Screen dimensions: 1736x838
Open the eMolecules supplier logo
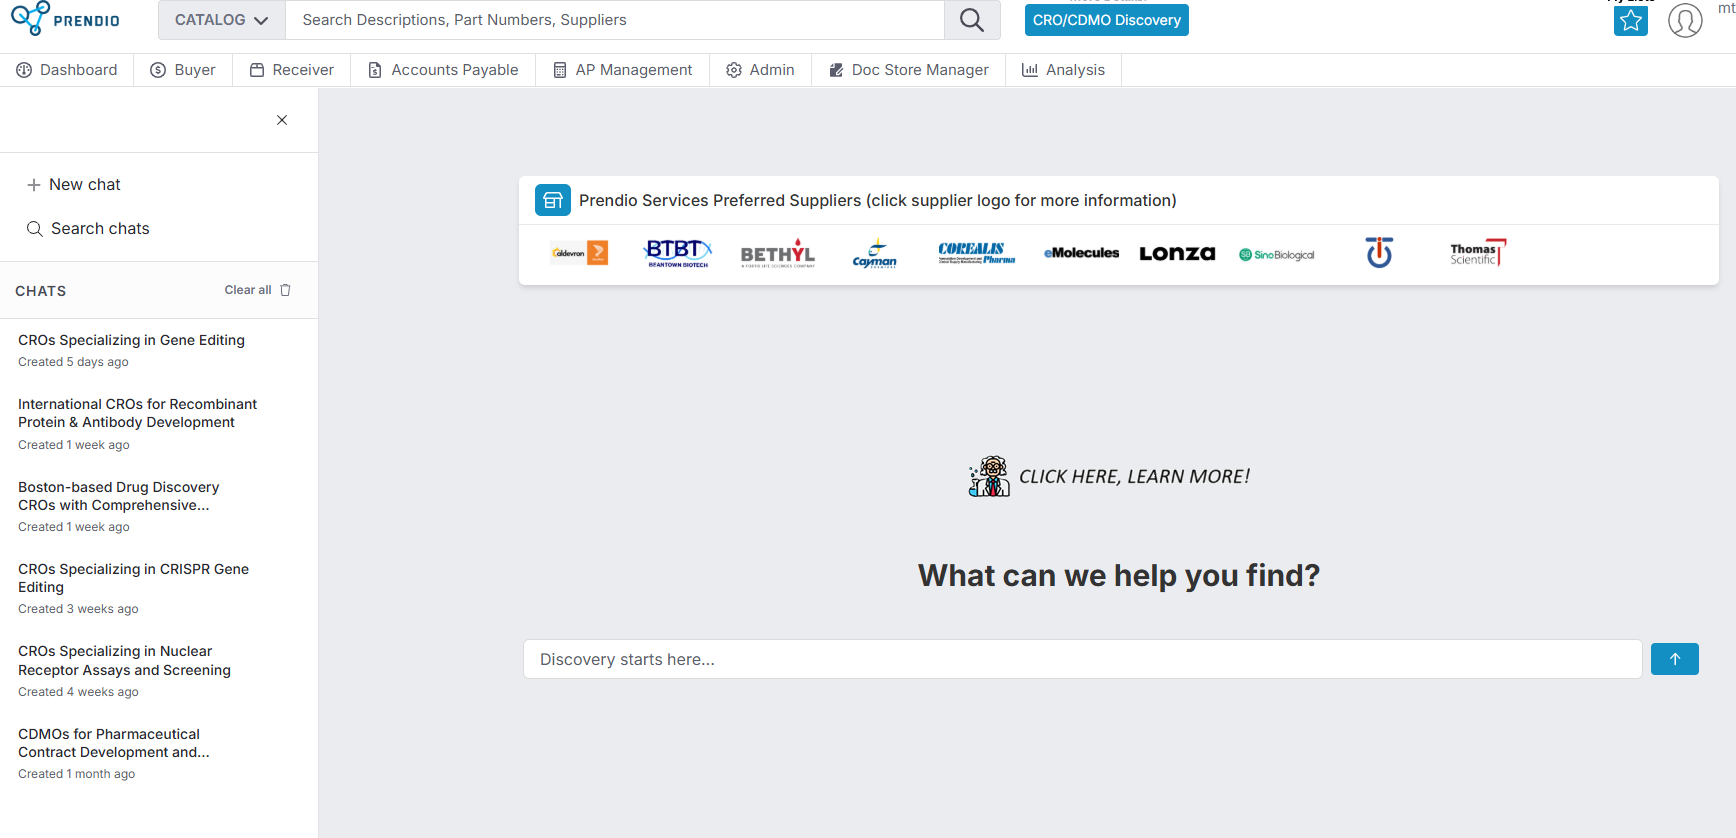1081,253
